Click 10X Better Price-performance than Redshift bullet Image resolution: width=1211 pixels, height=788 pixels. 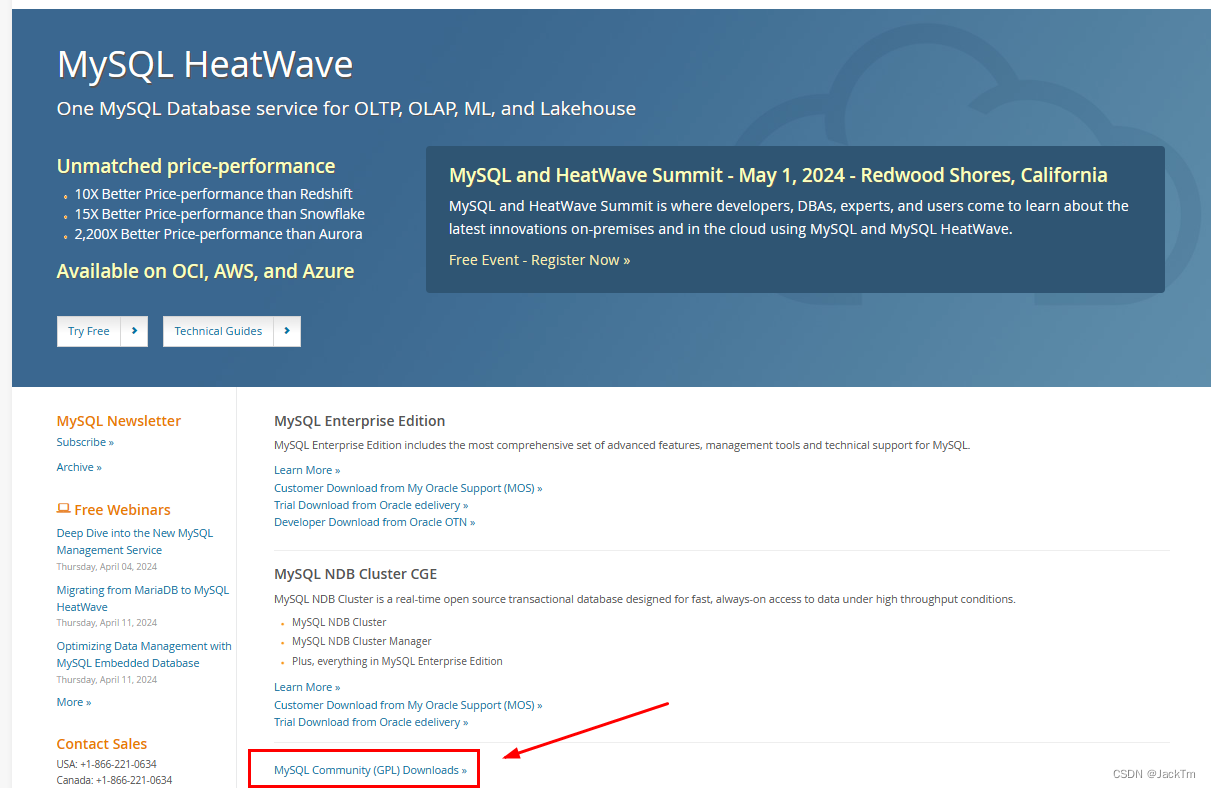pos(213,194)
